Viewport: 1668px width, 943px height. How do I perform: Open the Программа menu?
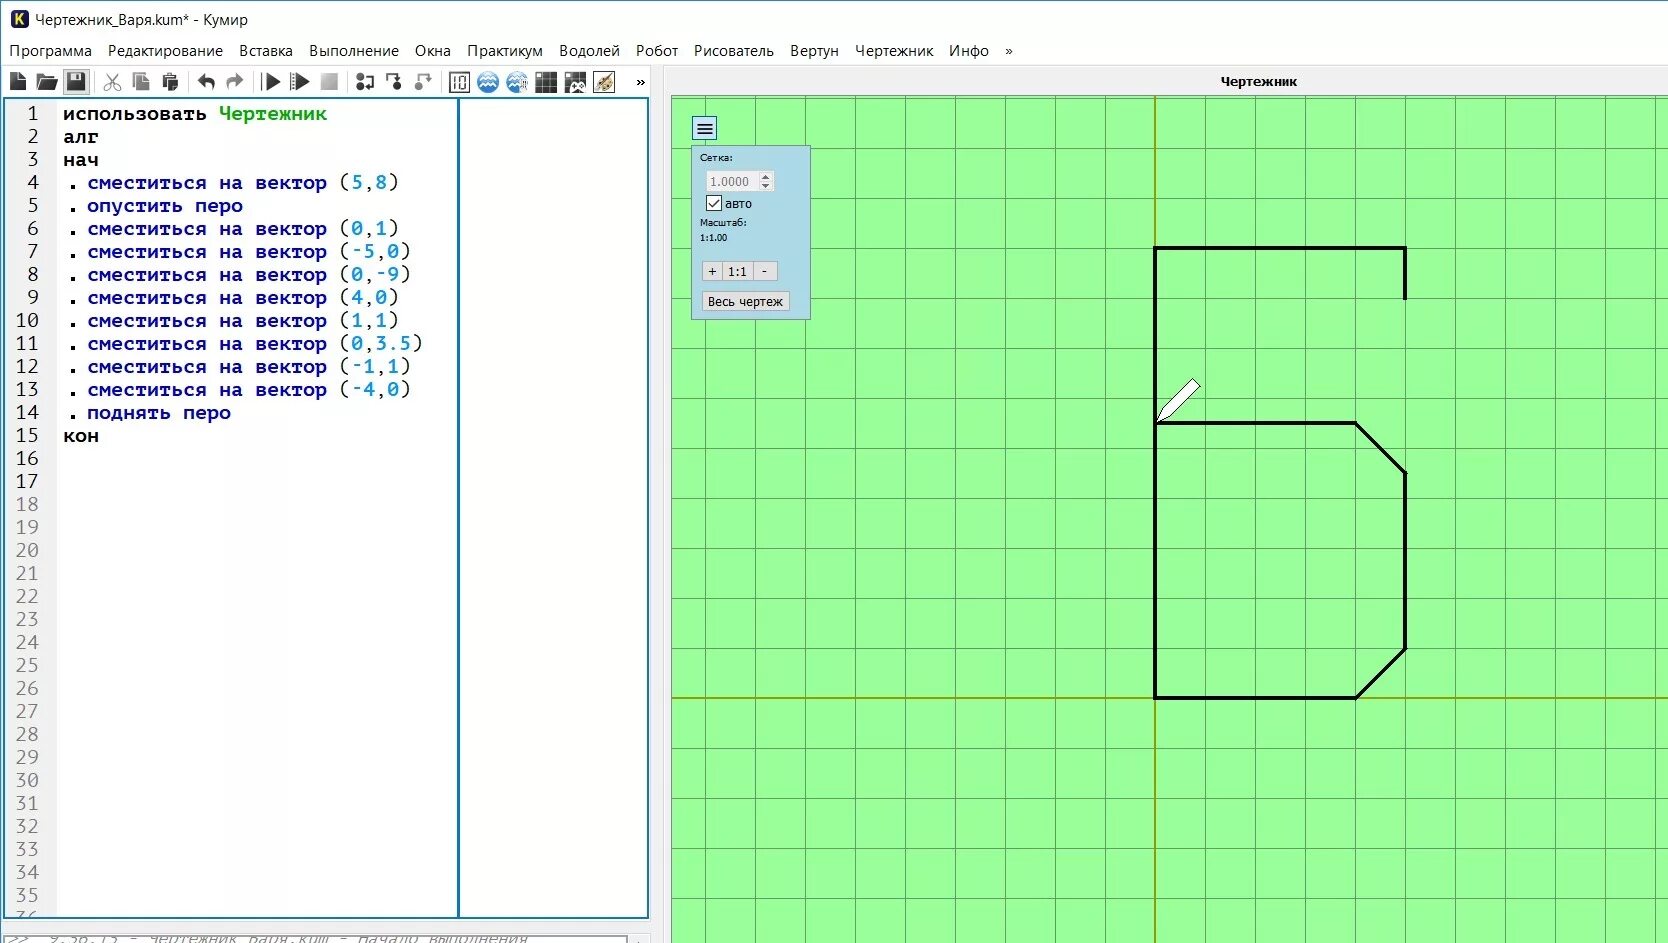[x=50, y=51]
